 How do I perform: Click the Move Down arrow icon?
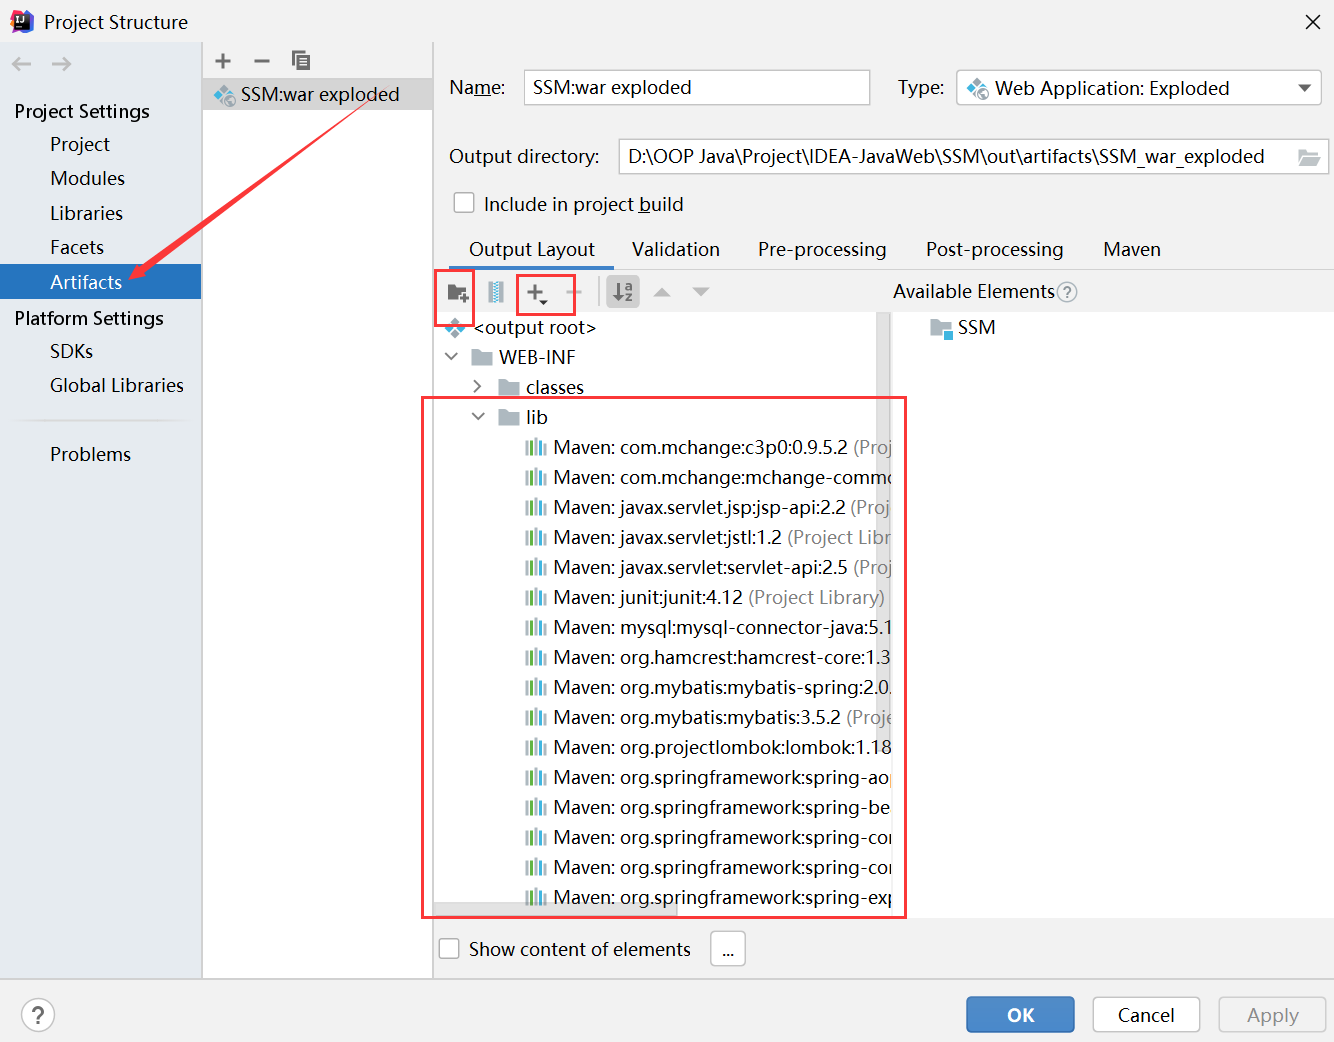[x=701, y=292]
